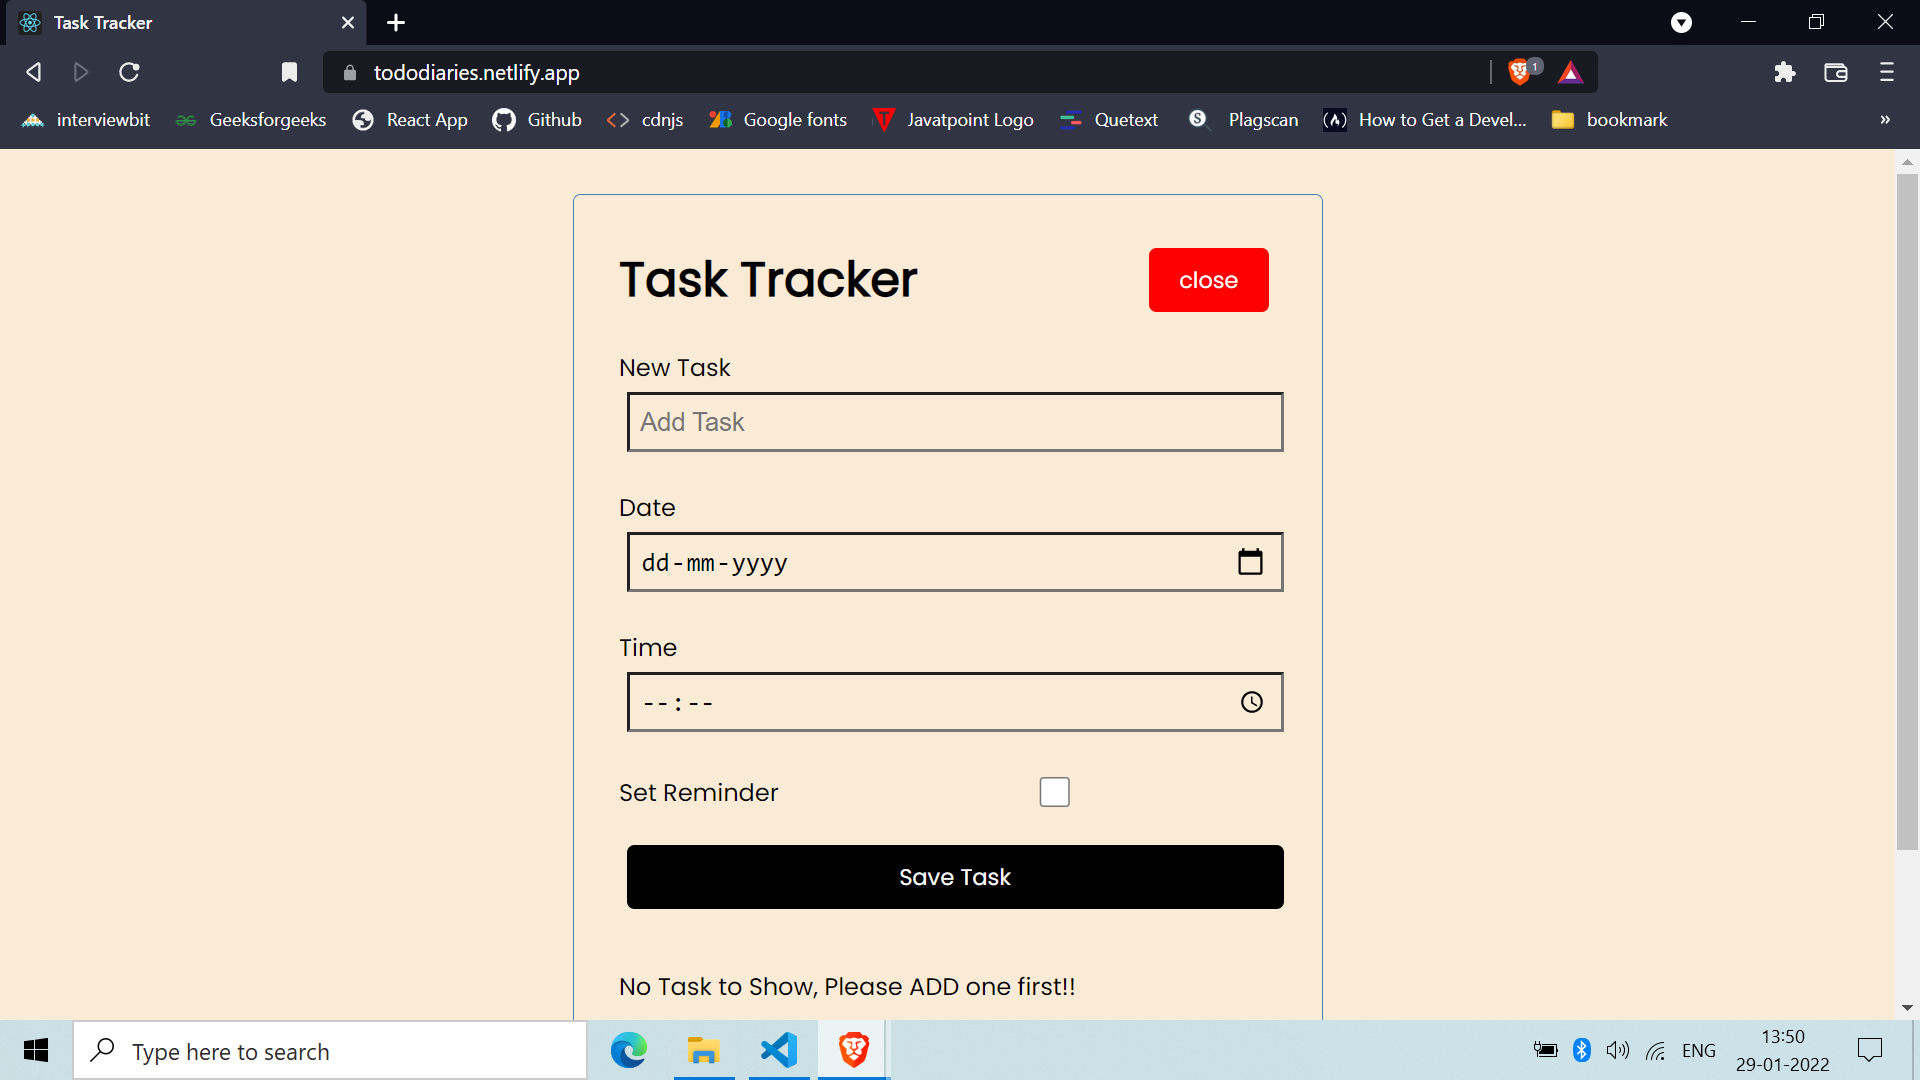
Task: Click the ENG language indicator
Action: click(1699, 1051)
